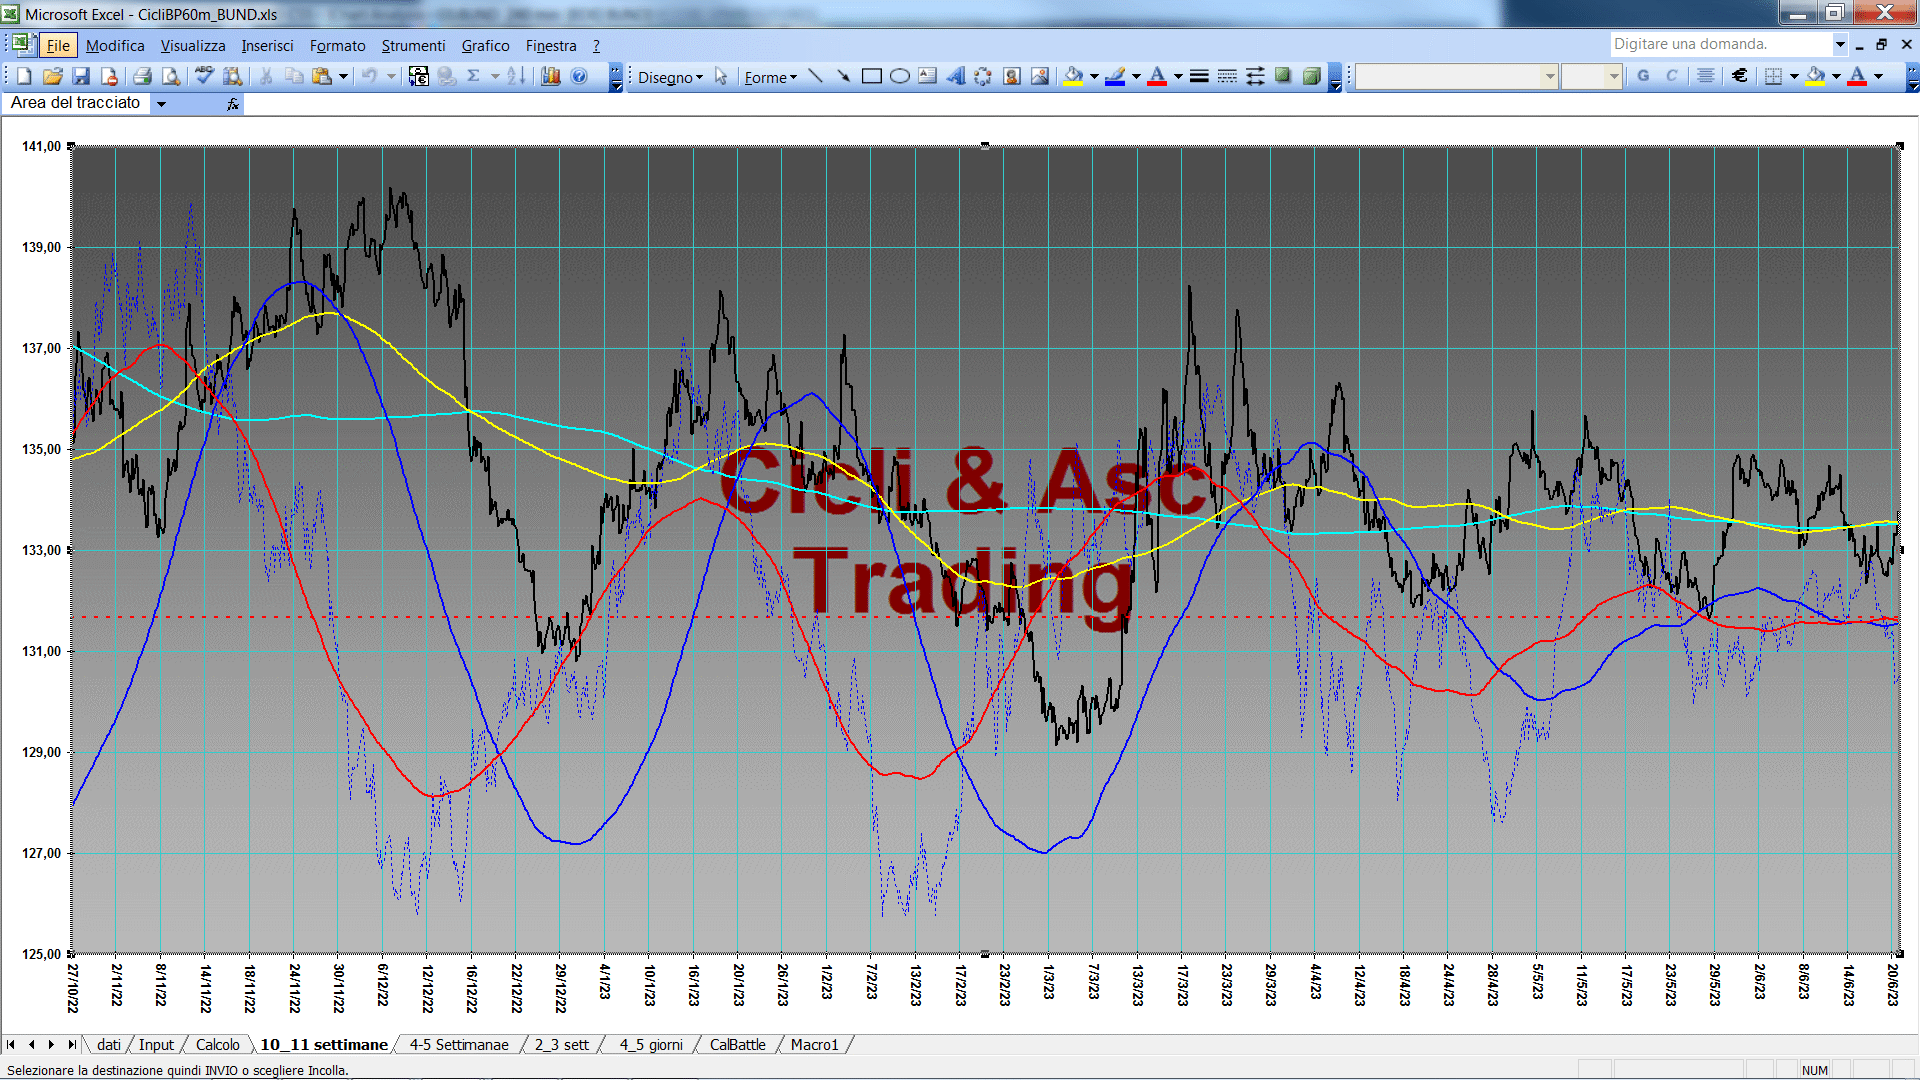
Task: Click the Open folder icon
Action: click(53, 76)
